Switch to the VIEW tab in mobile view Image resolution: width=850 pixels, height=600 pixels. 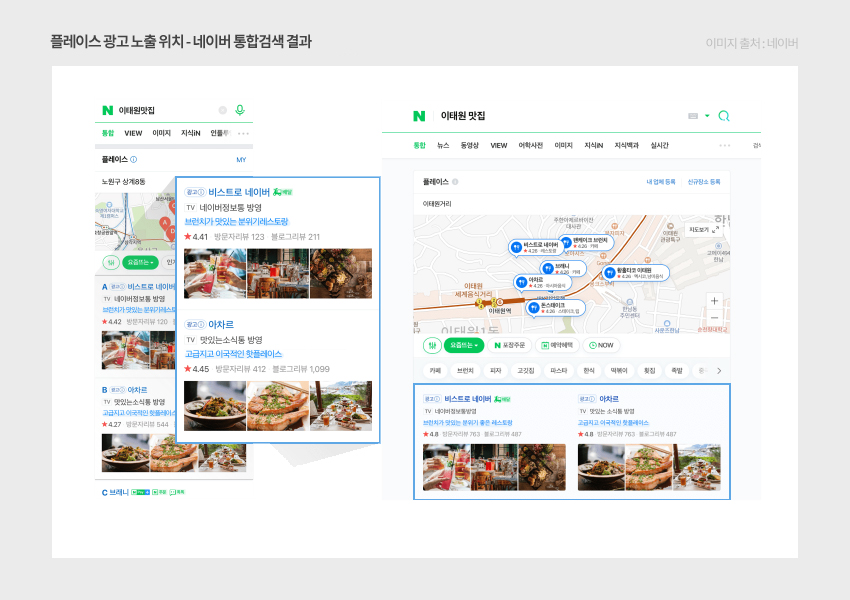pyautogui.click(x=133, y=133)
